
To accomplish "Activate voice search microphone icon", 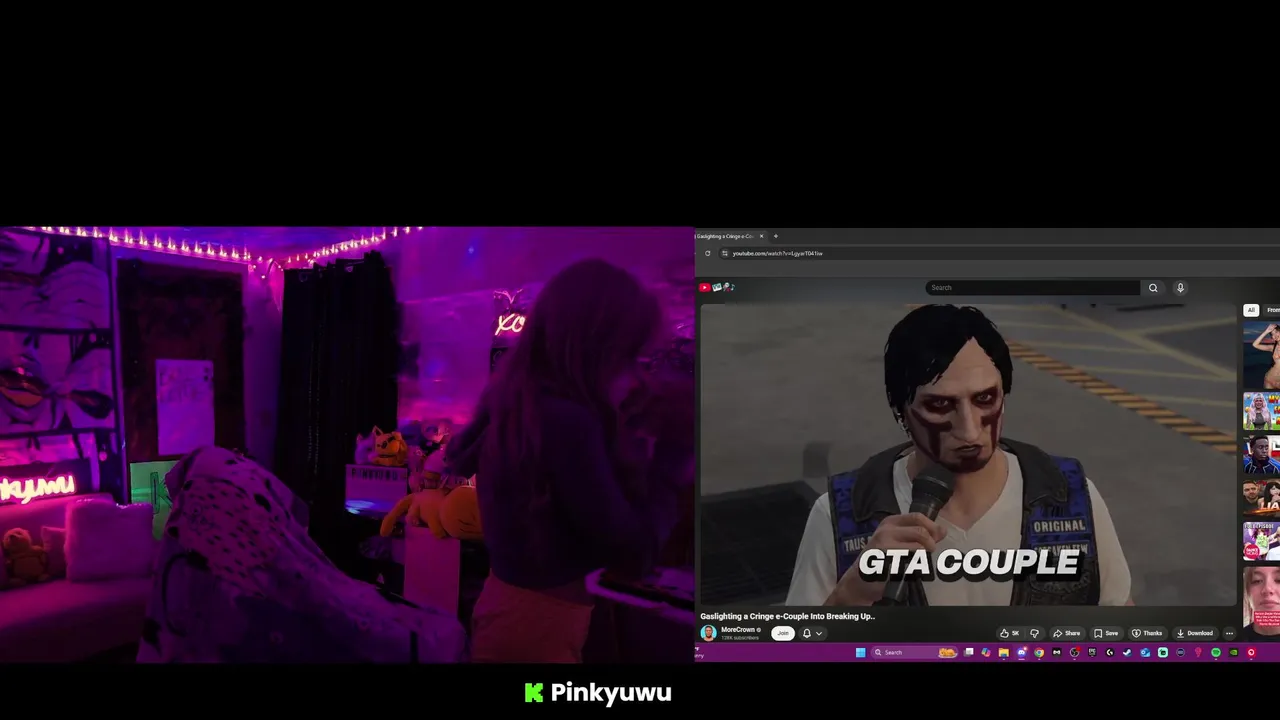I will click(1180, 287).
